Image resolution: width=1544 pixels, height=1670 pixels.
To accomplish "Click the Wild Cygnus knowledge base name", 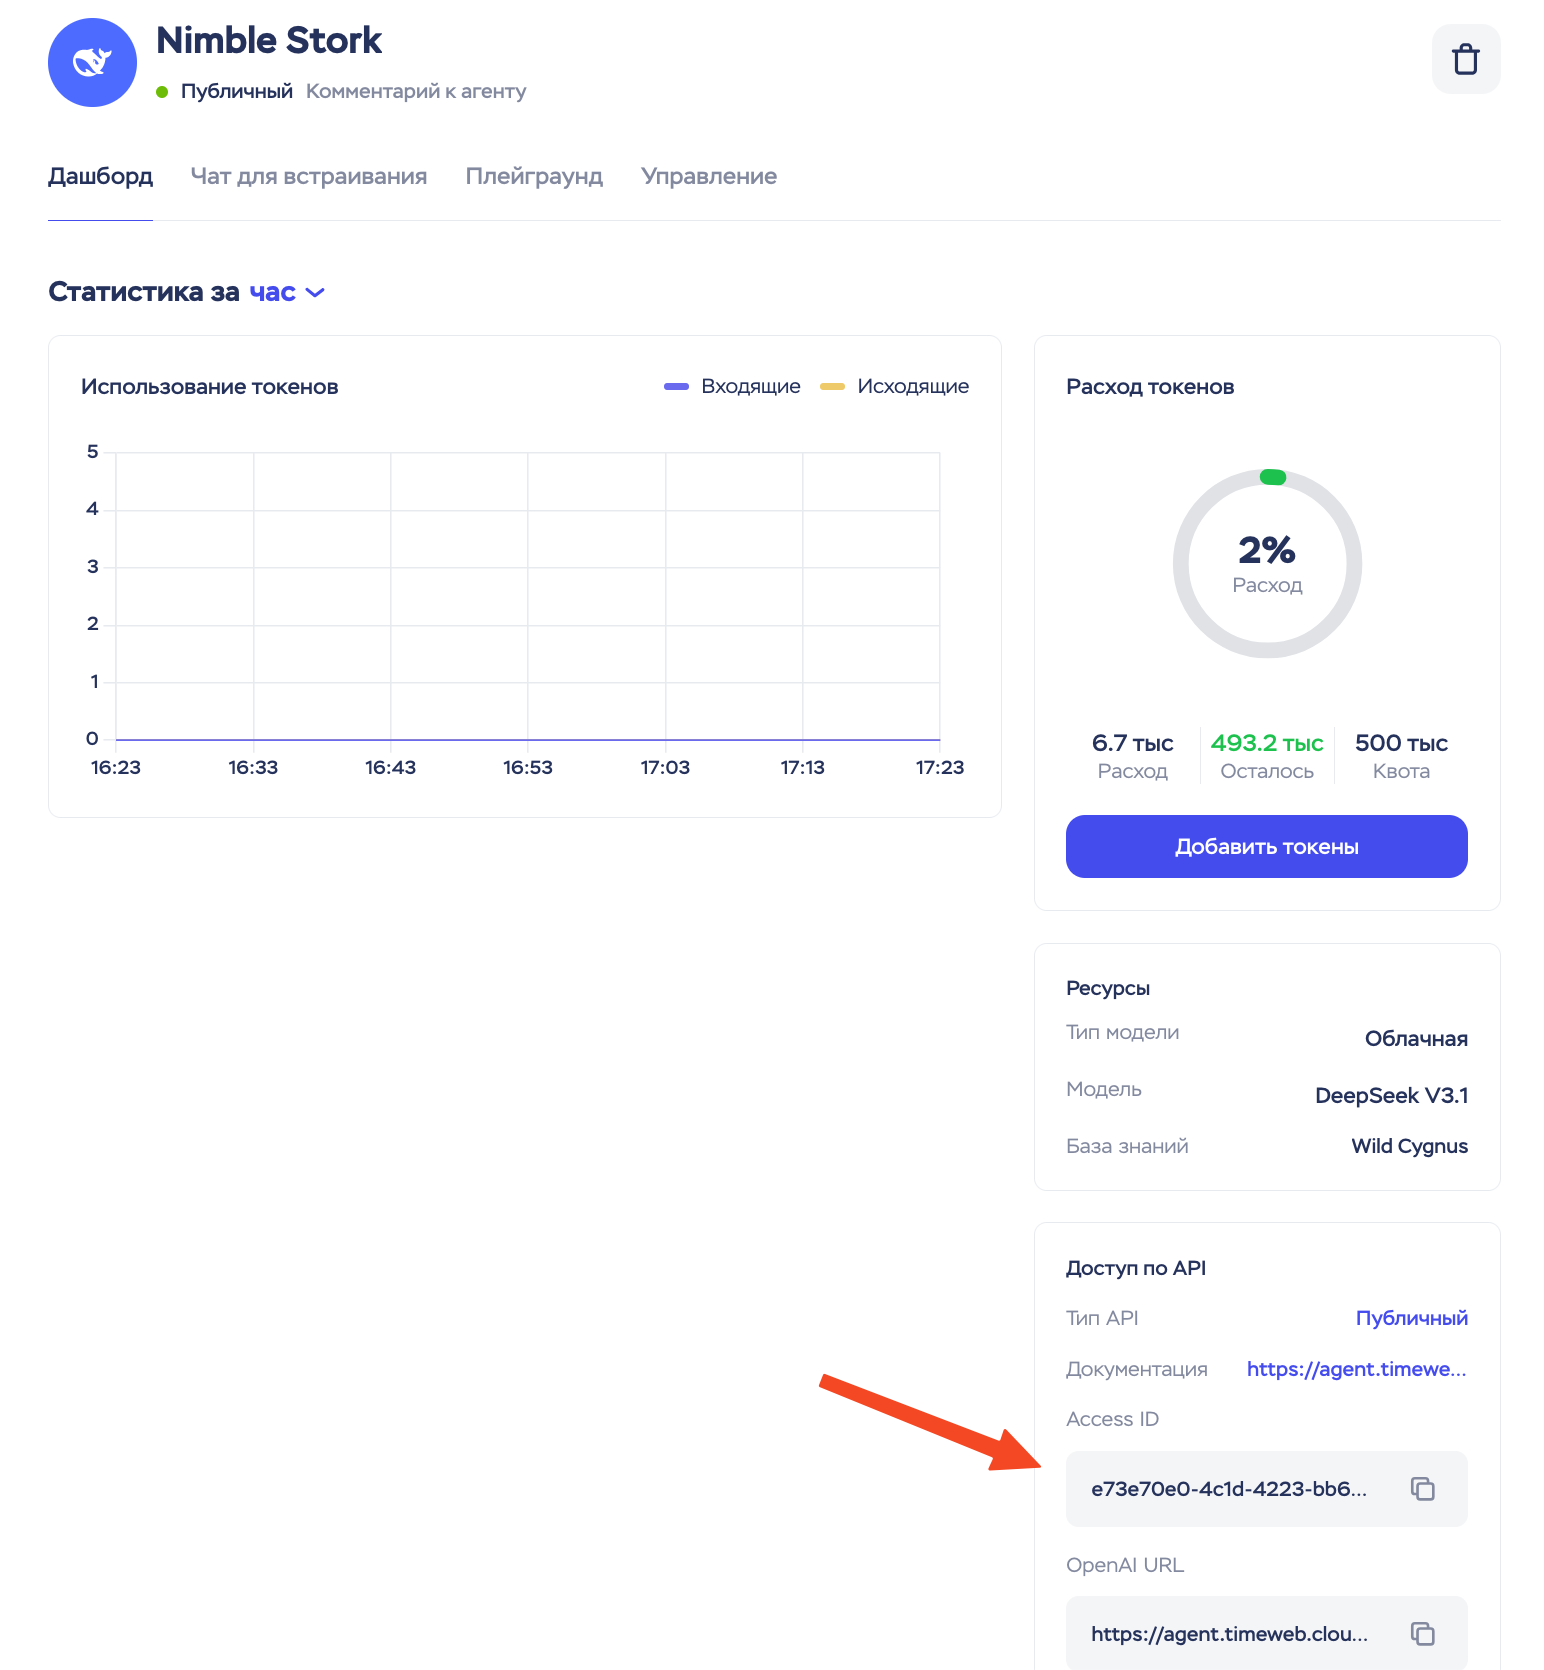I will point(1409,1146).
